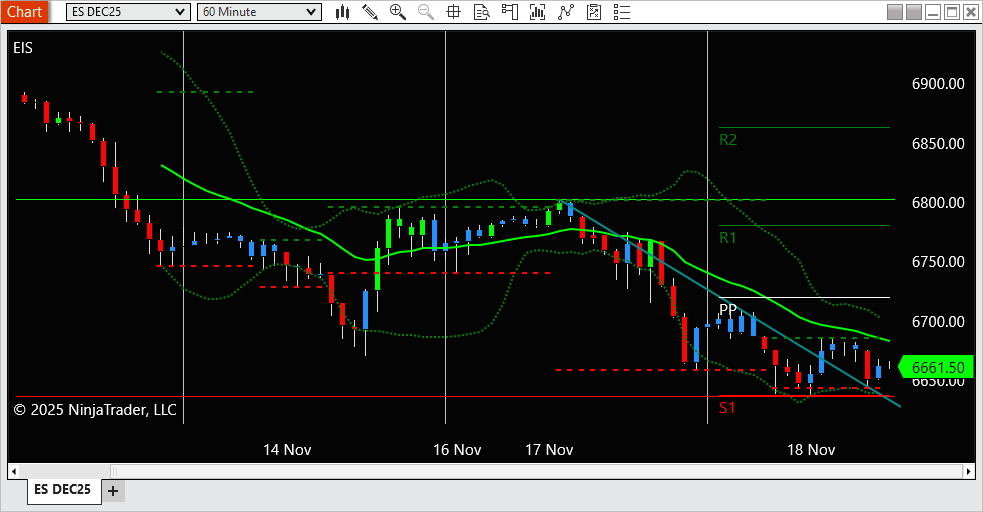The height and width of the screenshot is (512, 983).
Task: Click the 17 Nov date label
Action: tap(549, 450)
